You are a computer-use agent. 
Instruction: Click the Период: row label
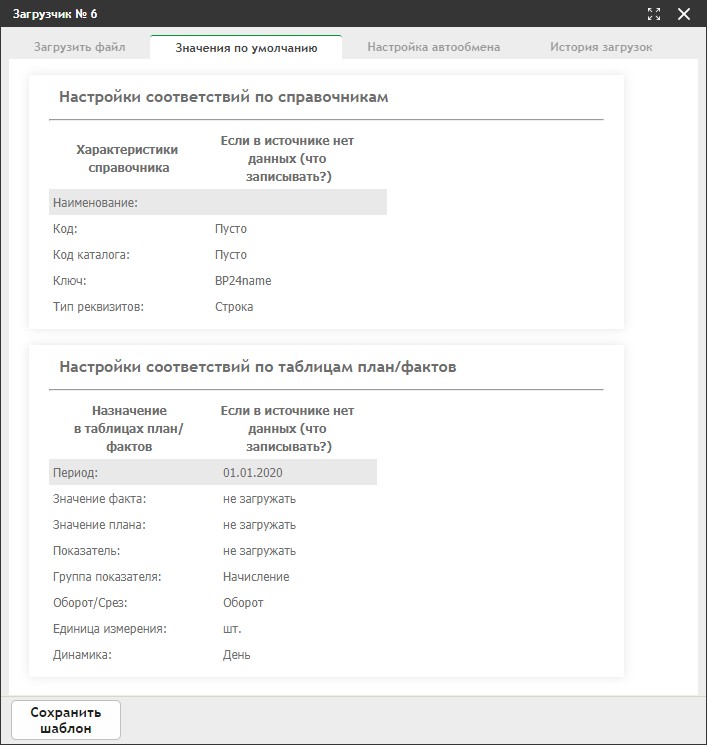pos(75,473)
